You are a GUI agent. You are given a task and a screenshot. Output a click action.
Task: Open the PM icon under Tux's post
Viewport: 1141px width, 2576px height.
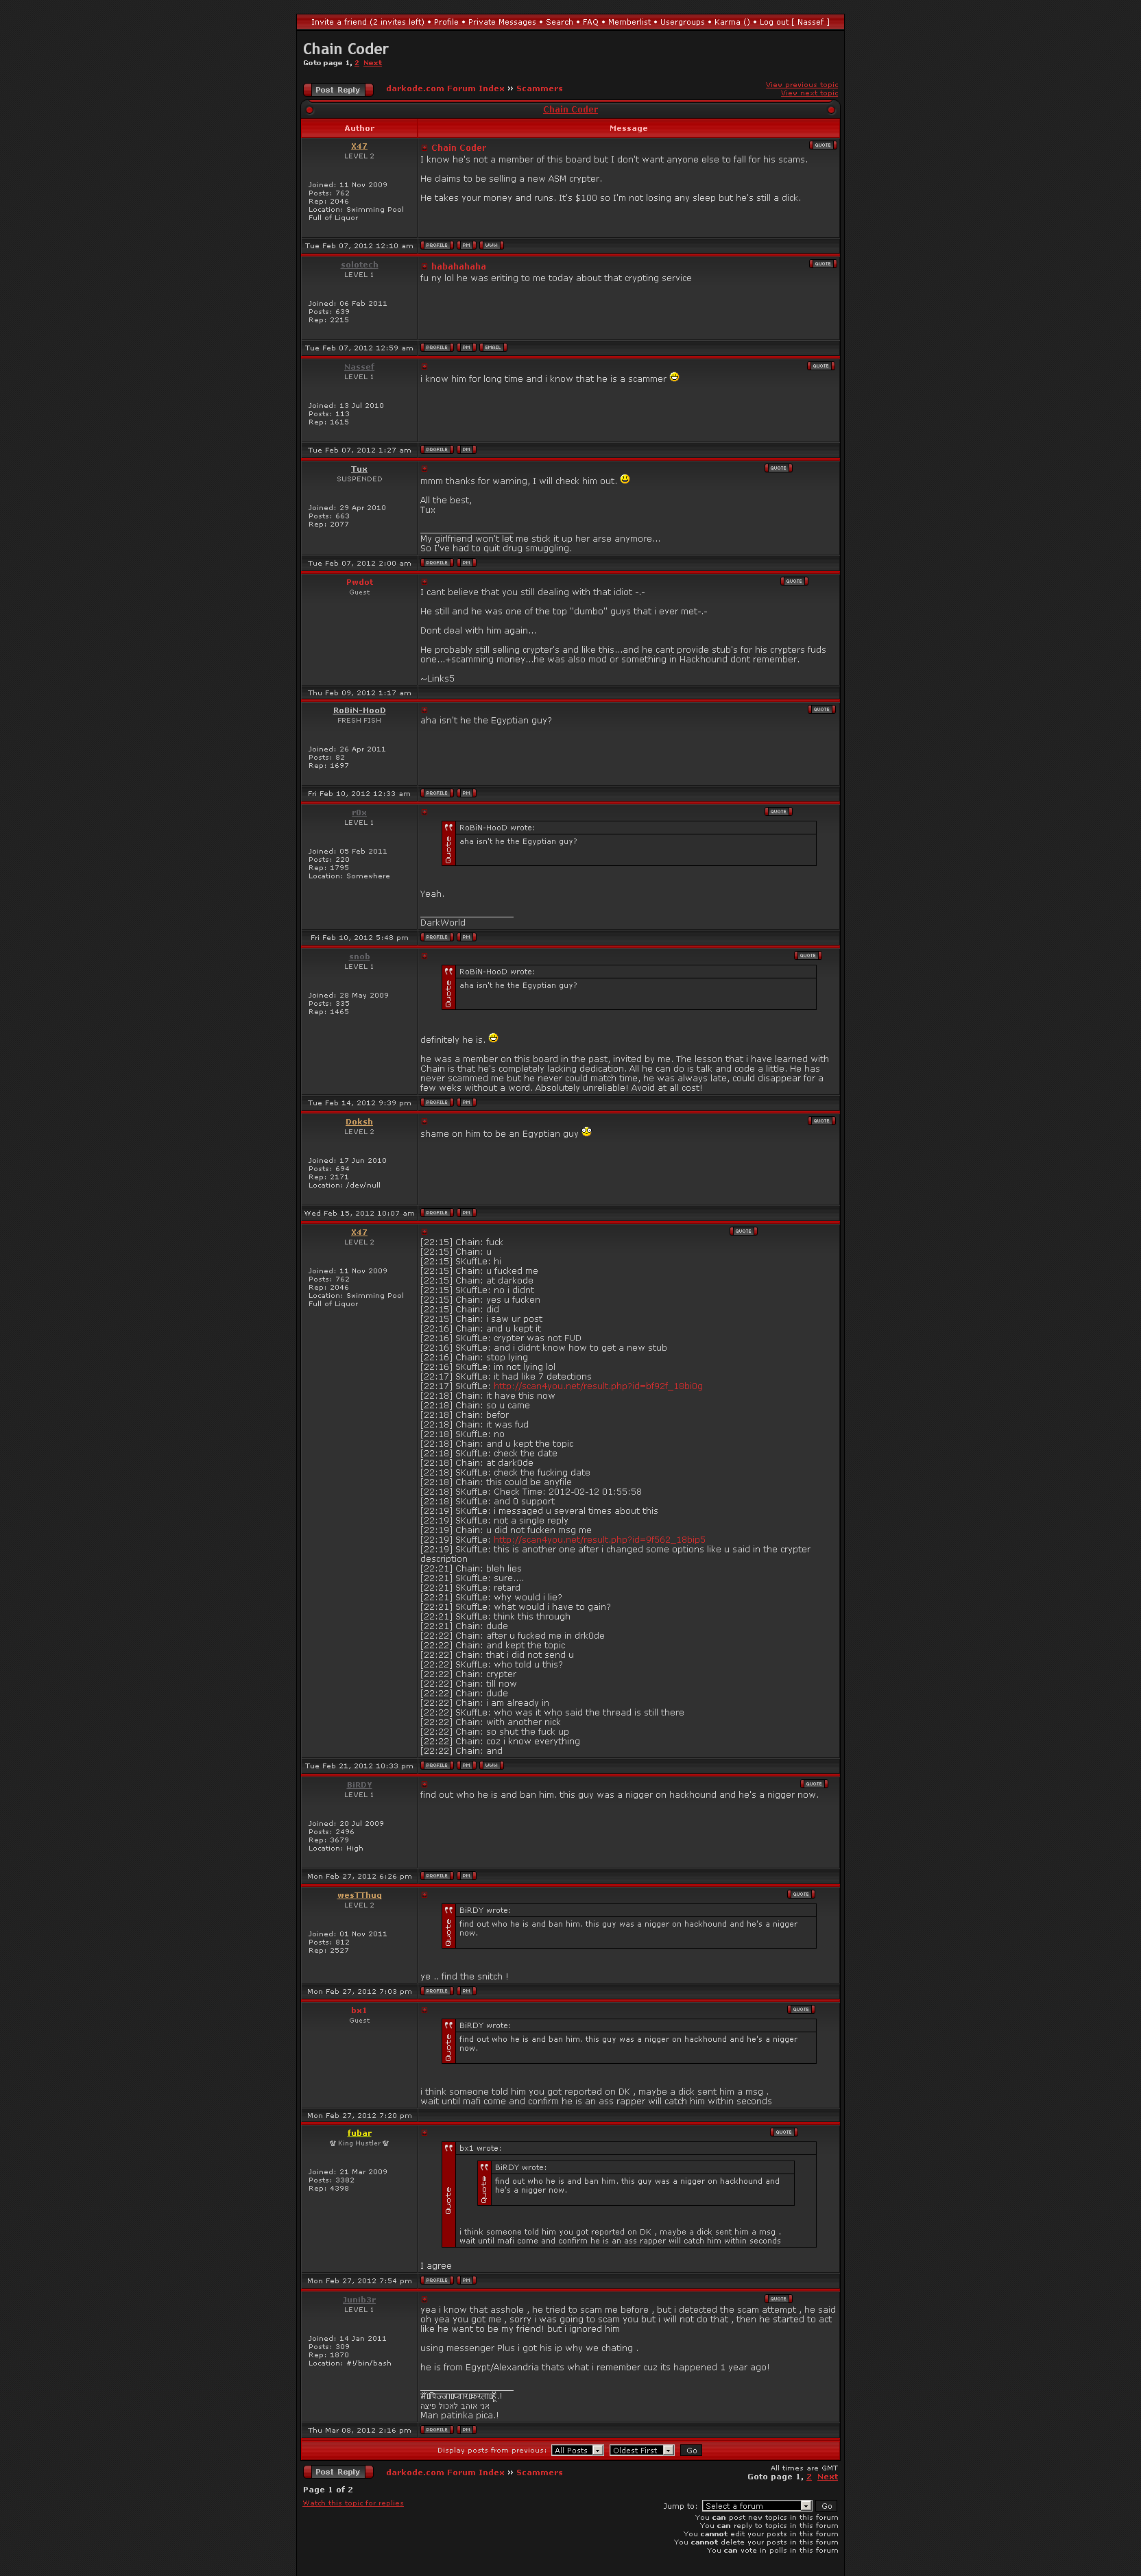pyautogui.click(x=466, y=563)
